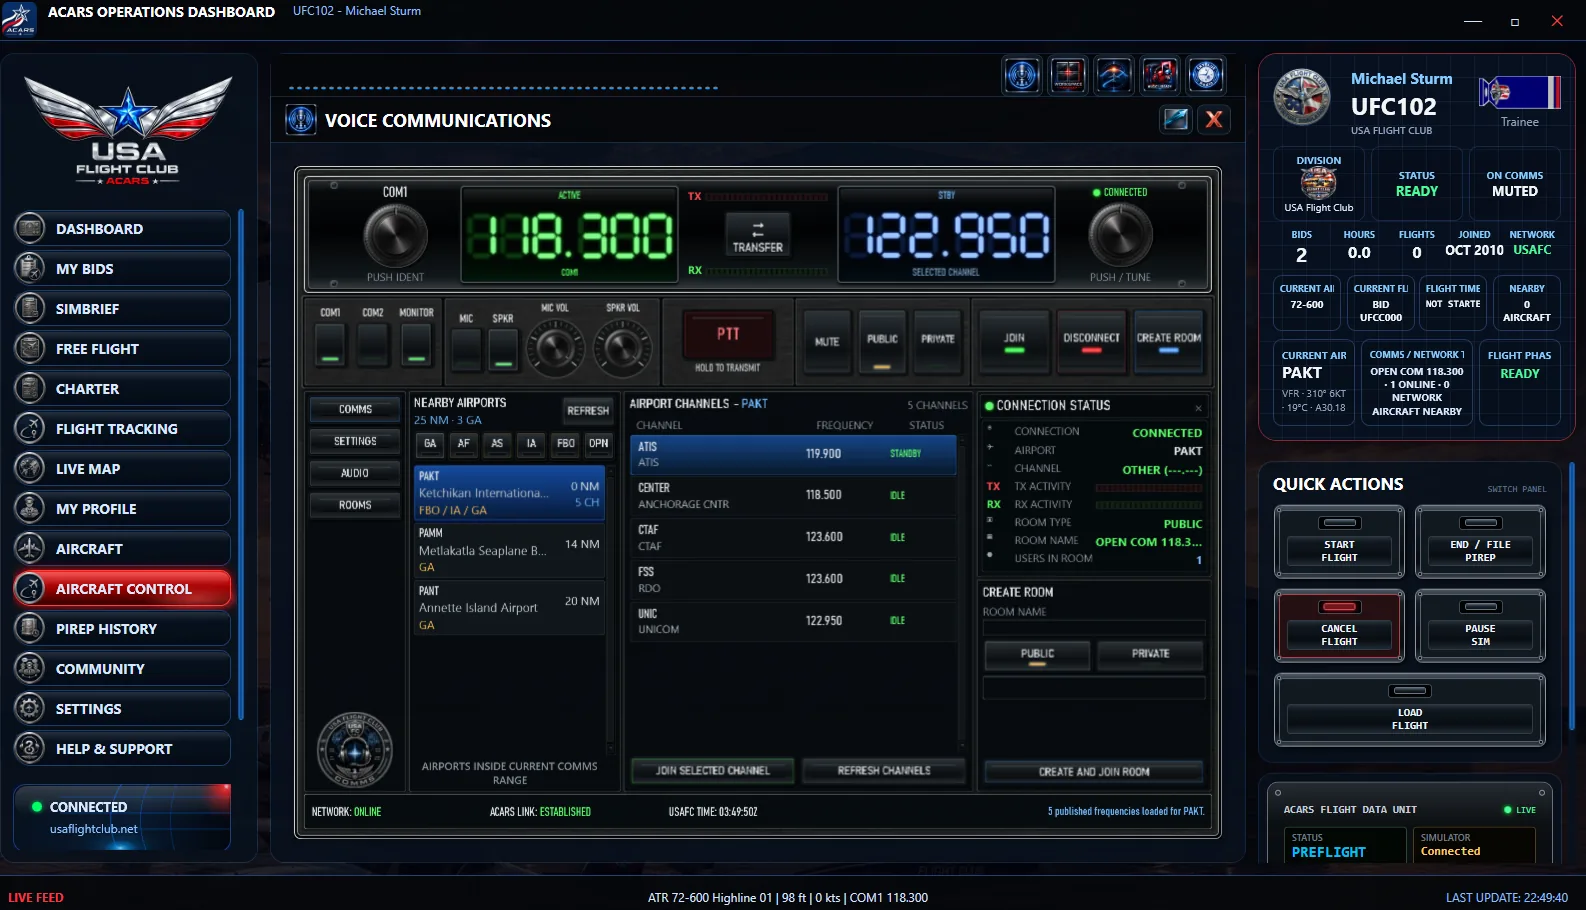
Task: Click the Community sidebar icon
Action: (x=31, y=669)
